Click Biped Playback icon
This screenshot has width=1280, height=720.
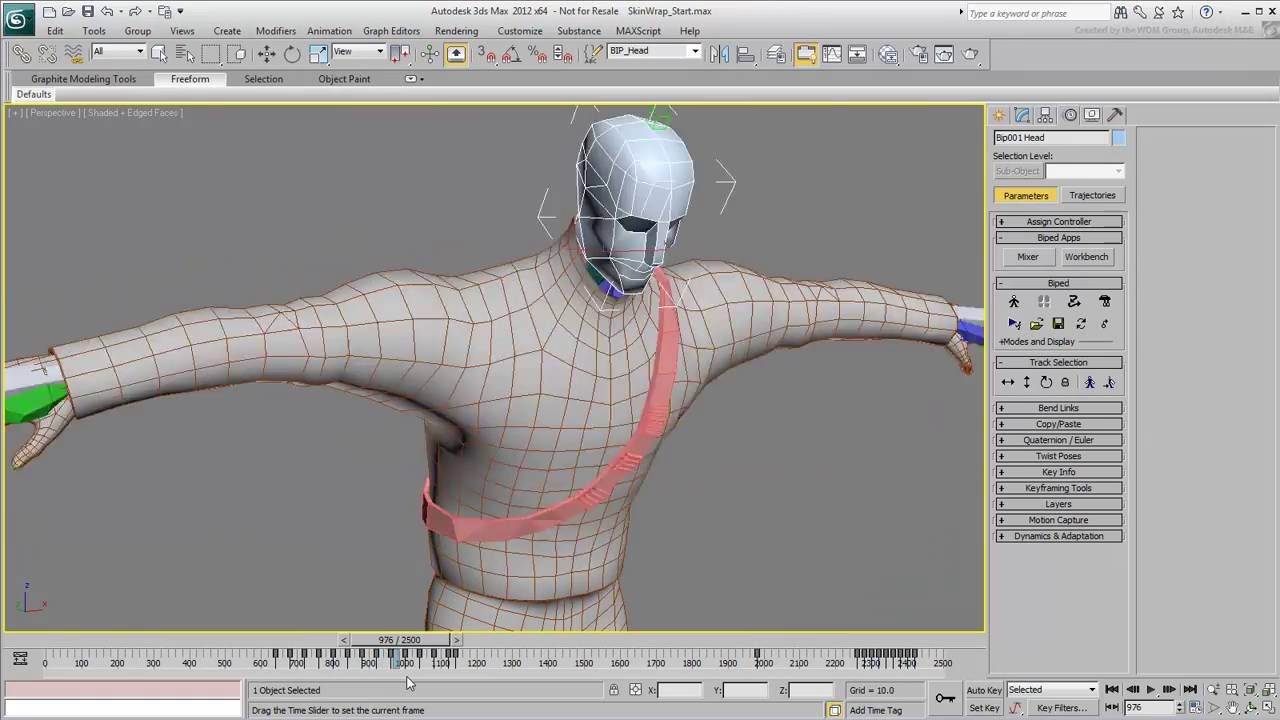(x=1014, y=324)
